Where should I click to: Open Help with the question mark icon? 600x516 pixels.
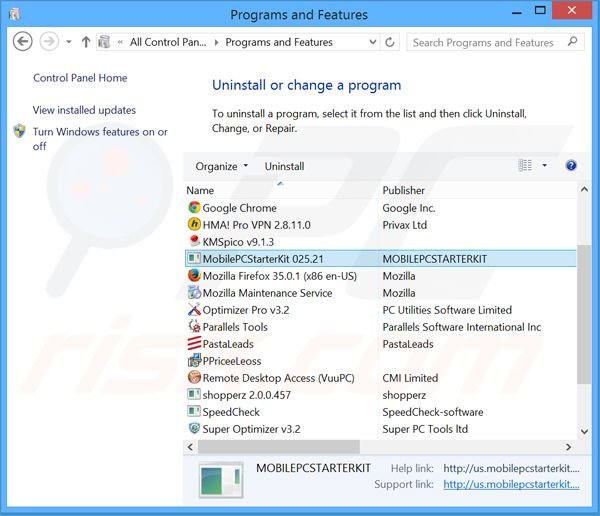(571, 165)
